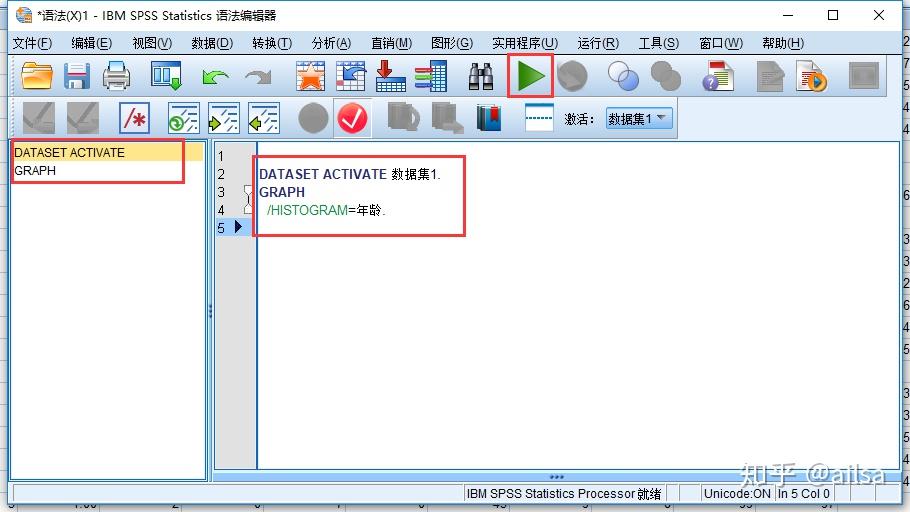The image size is (910, 512).
Task: Indent syntax right icon
Action: click(x=223, y=118)
